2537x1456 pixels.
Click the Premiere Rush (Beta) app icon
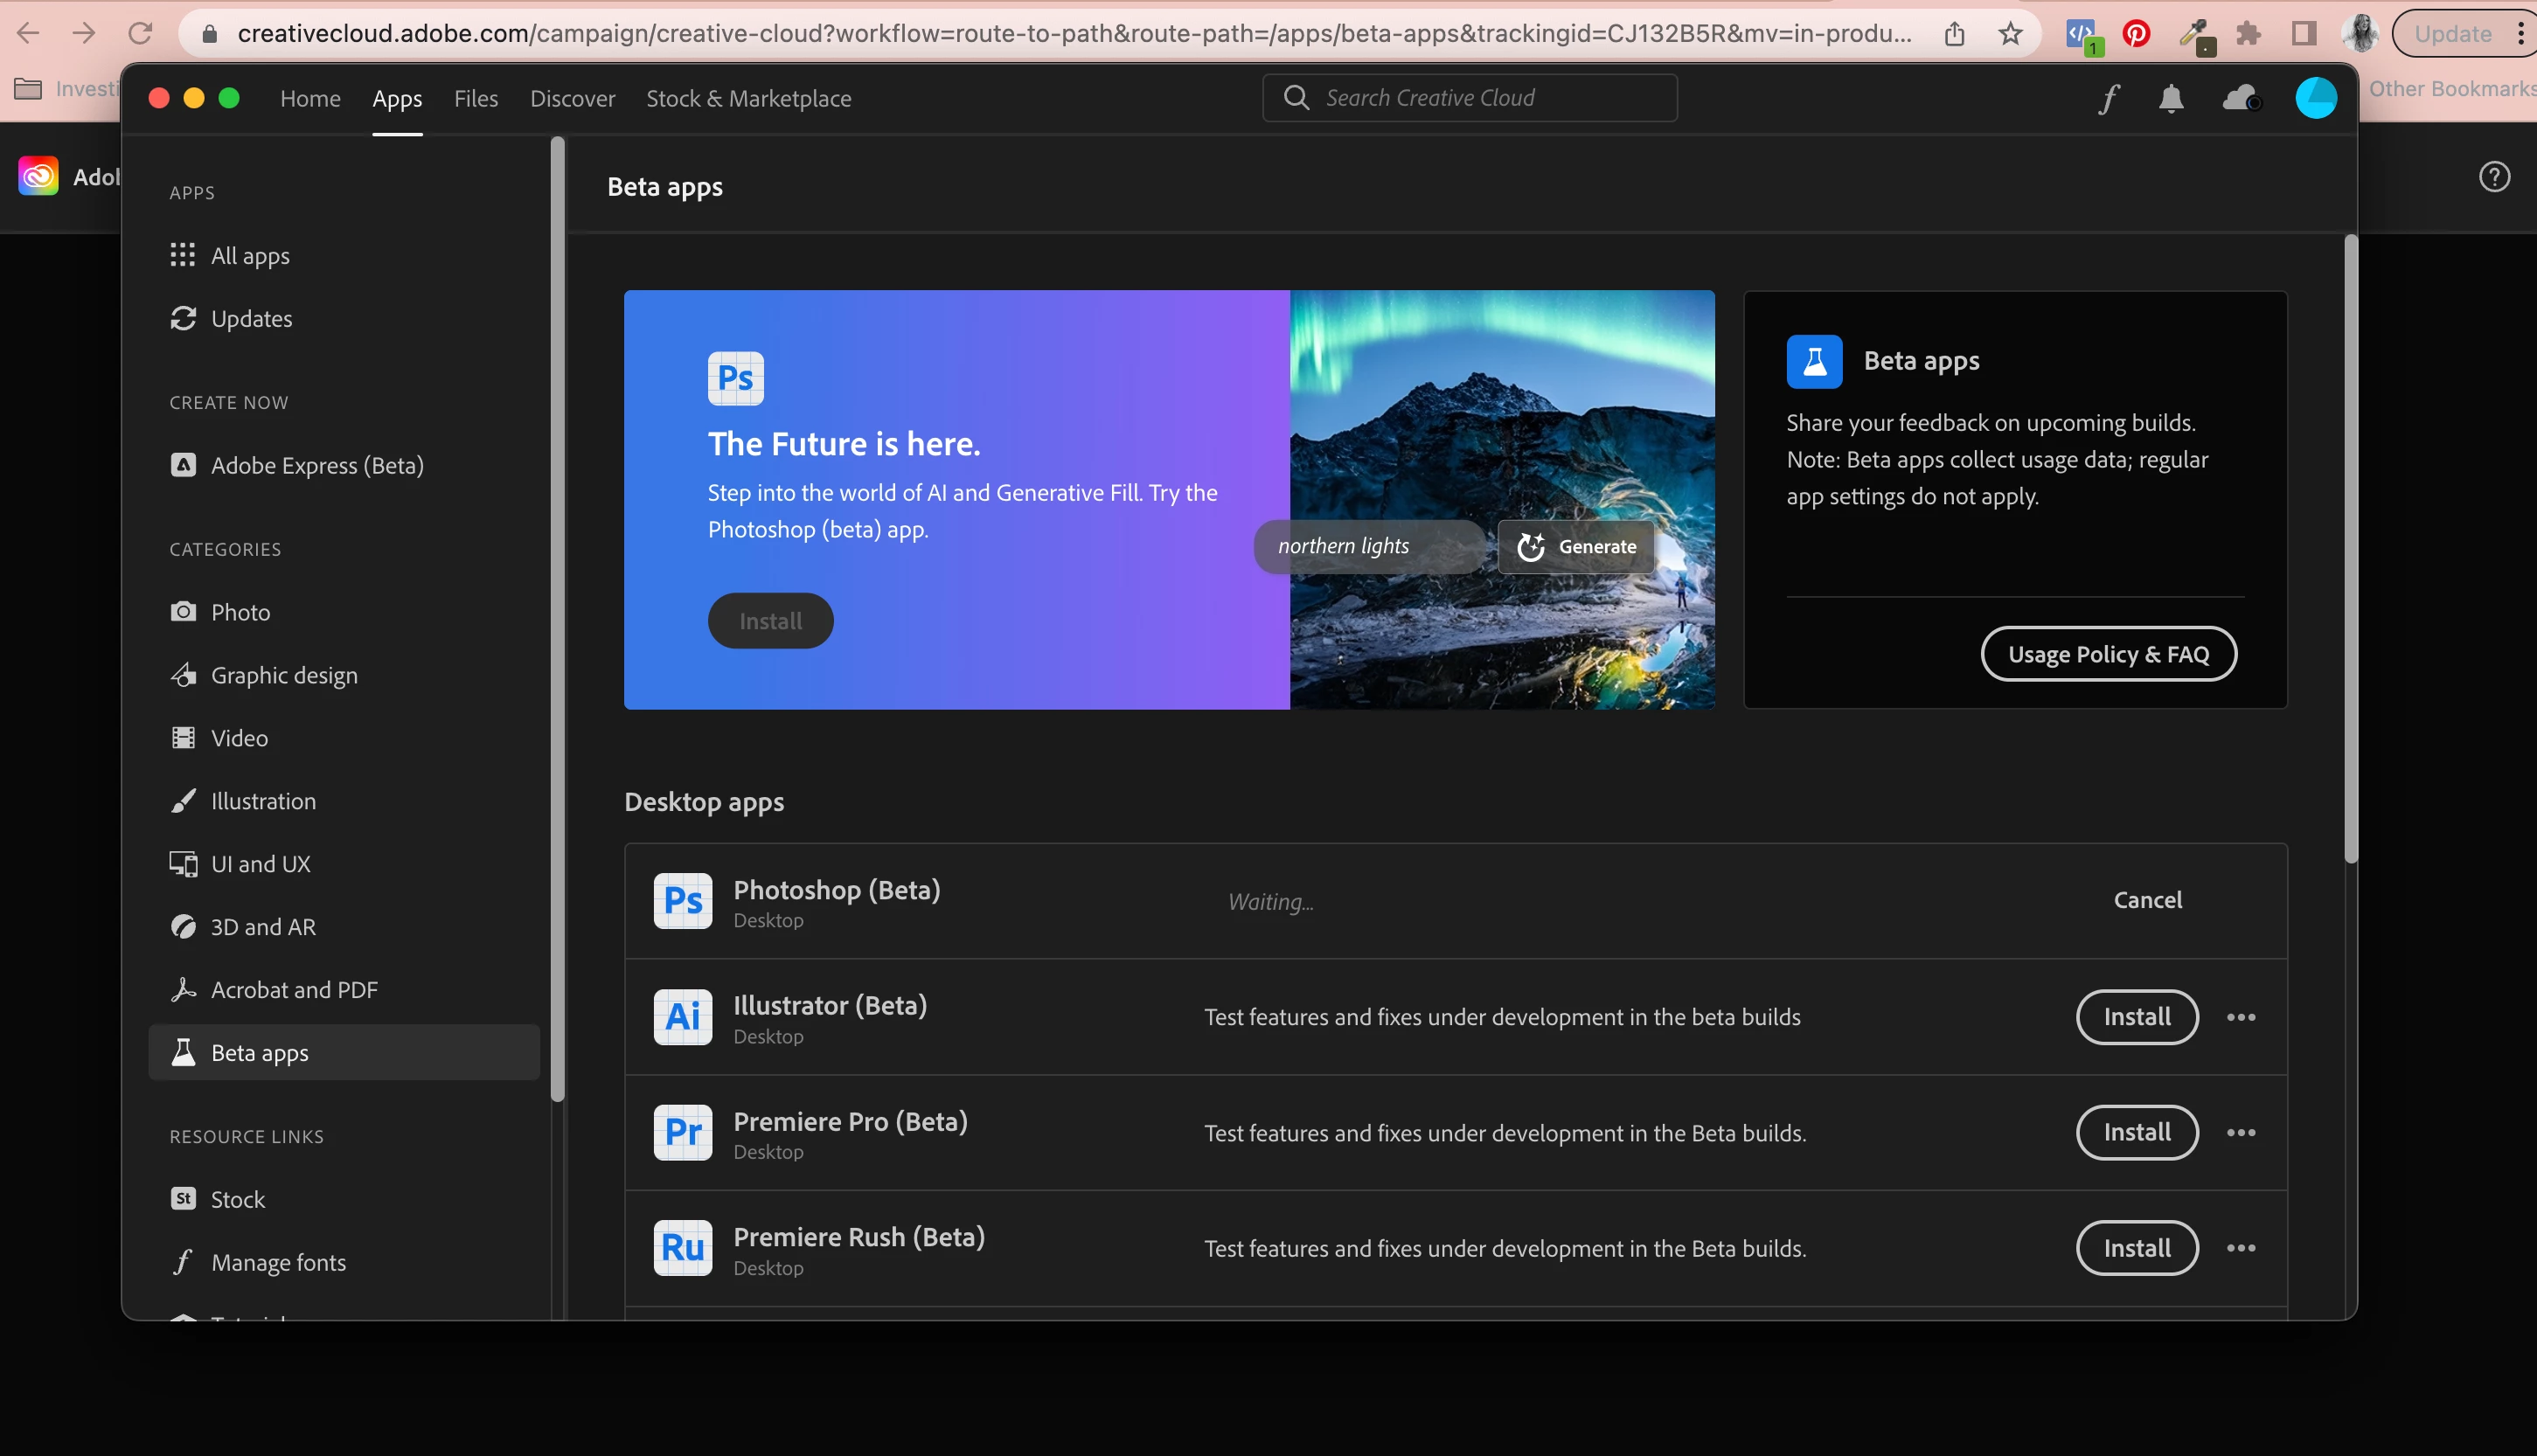click(x=683, y=1248)
